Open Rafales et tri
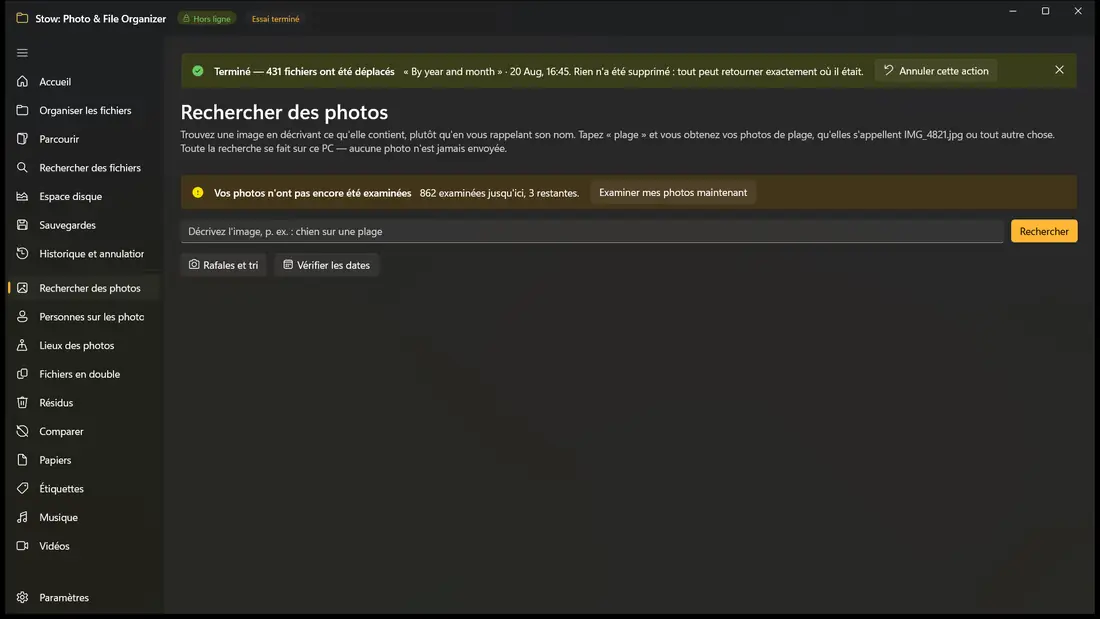Viewport: 1100px width, 619px height. point(224,265)
